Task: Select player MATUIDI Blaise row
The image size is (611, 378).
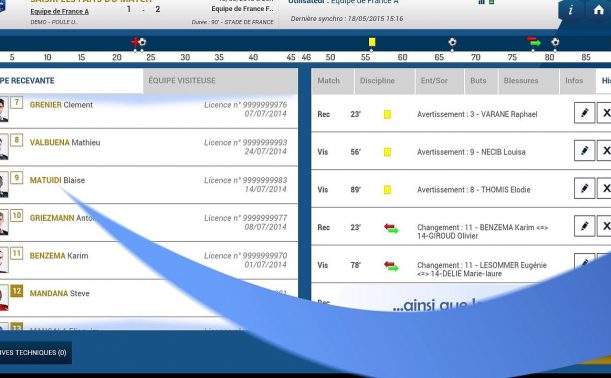Action: tap(148, 185)
